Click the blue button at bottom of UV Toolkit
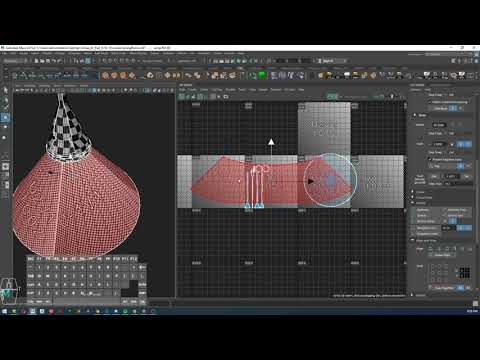The width and height of the screenshot is (480, 360). [460, 287]
